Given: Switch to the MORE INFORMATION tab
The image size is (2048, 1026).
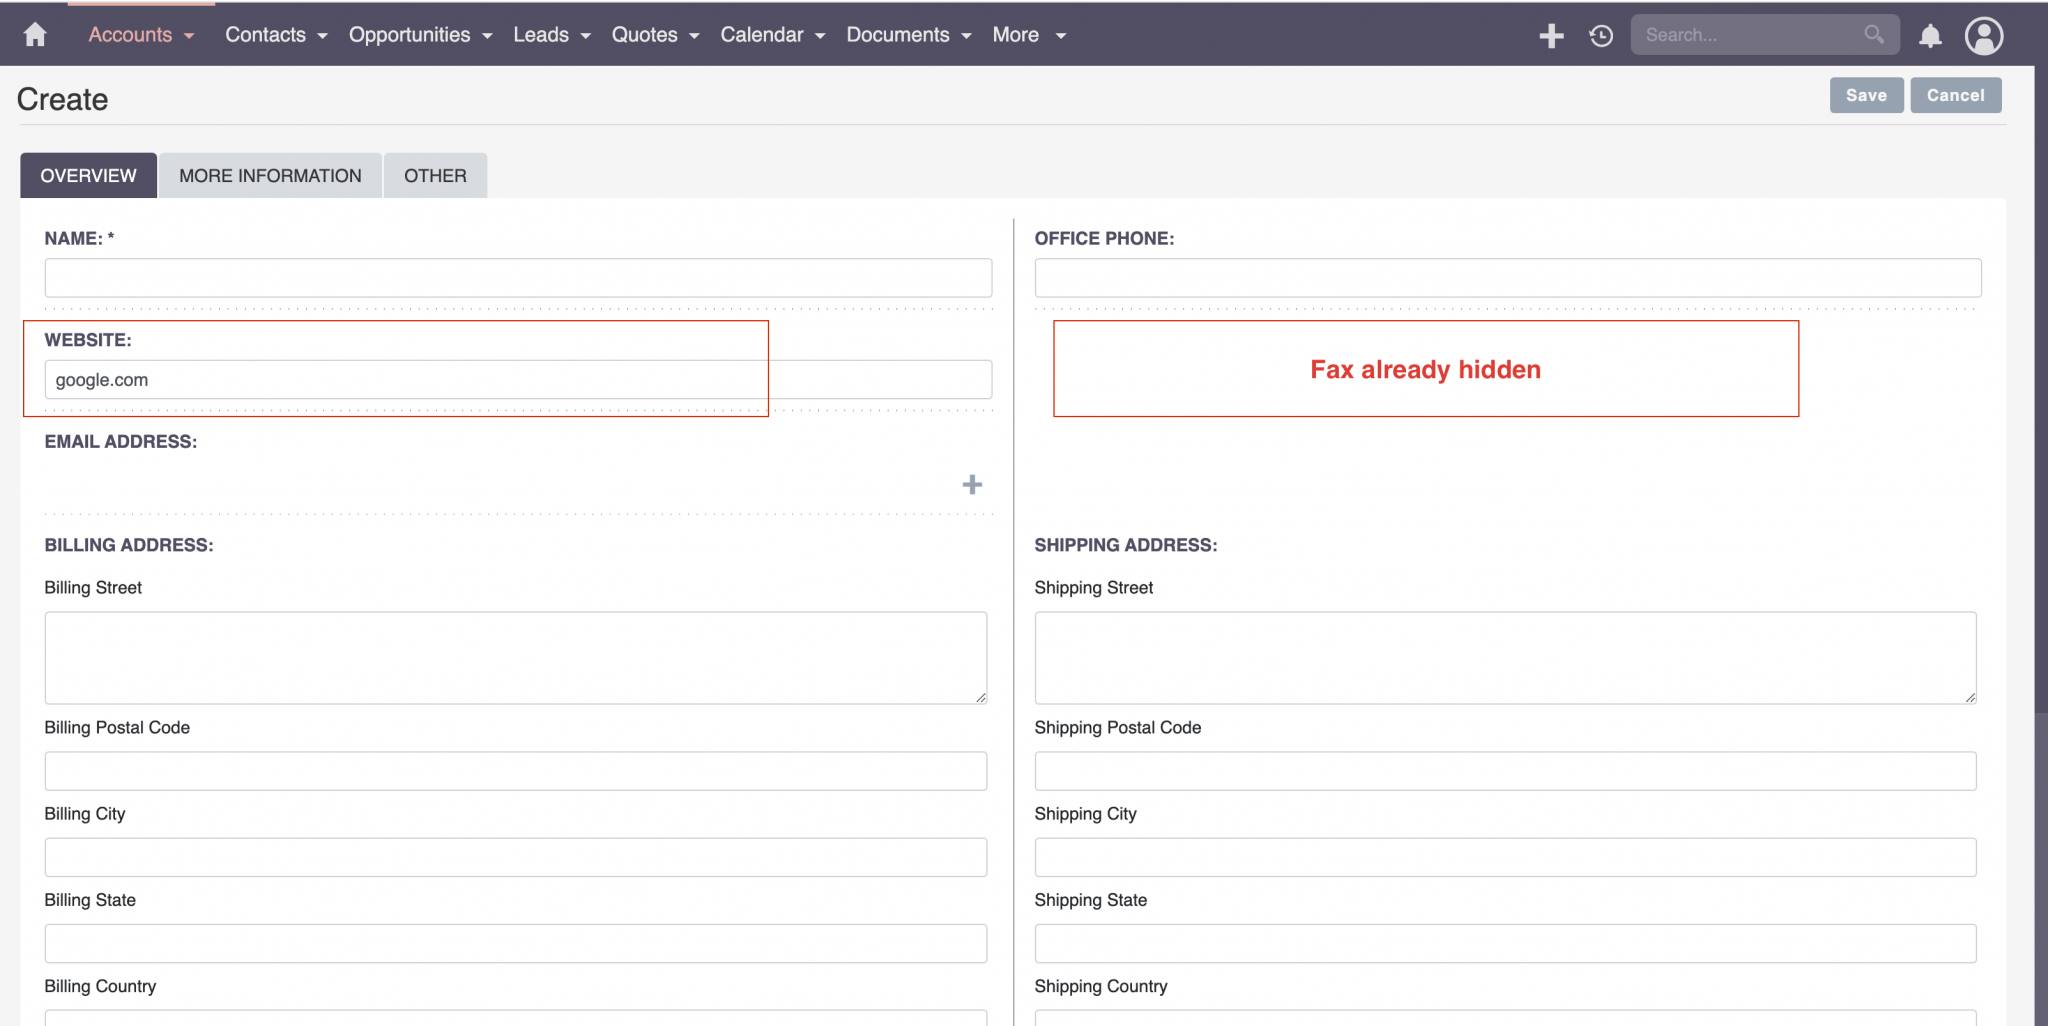Looking at the screenshot, I should click(269, 175).
